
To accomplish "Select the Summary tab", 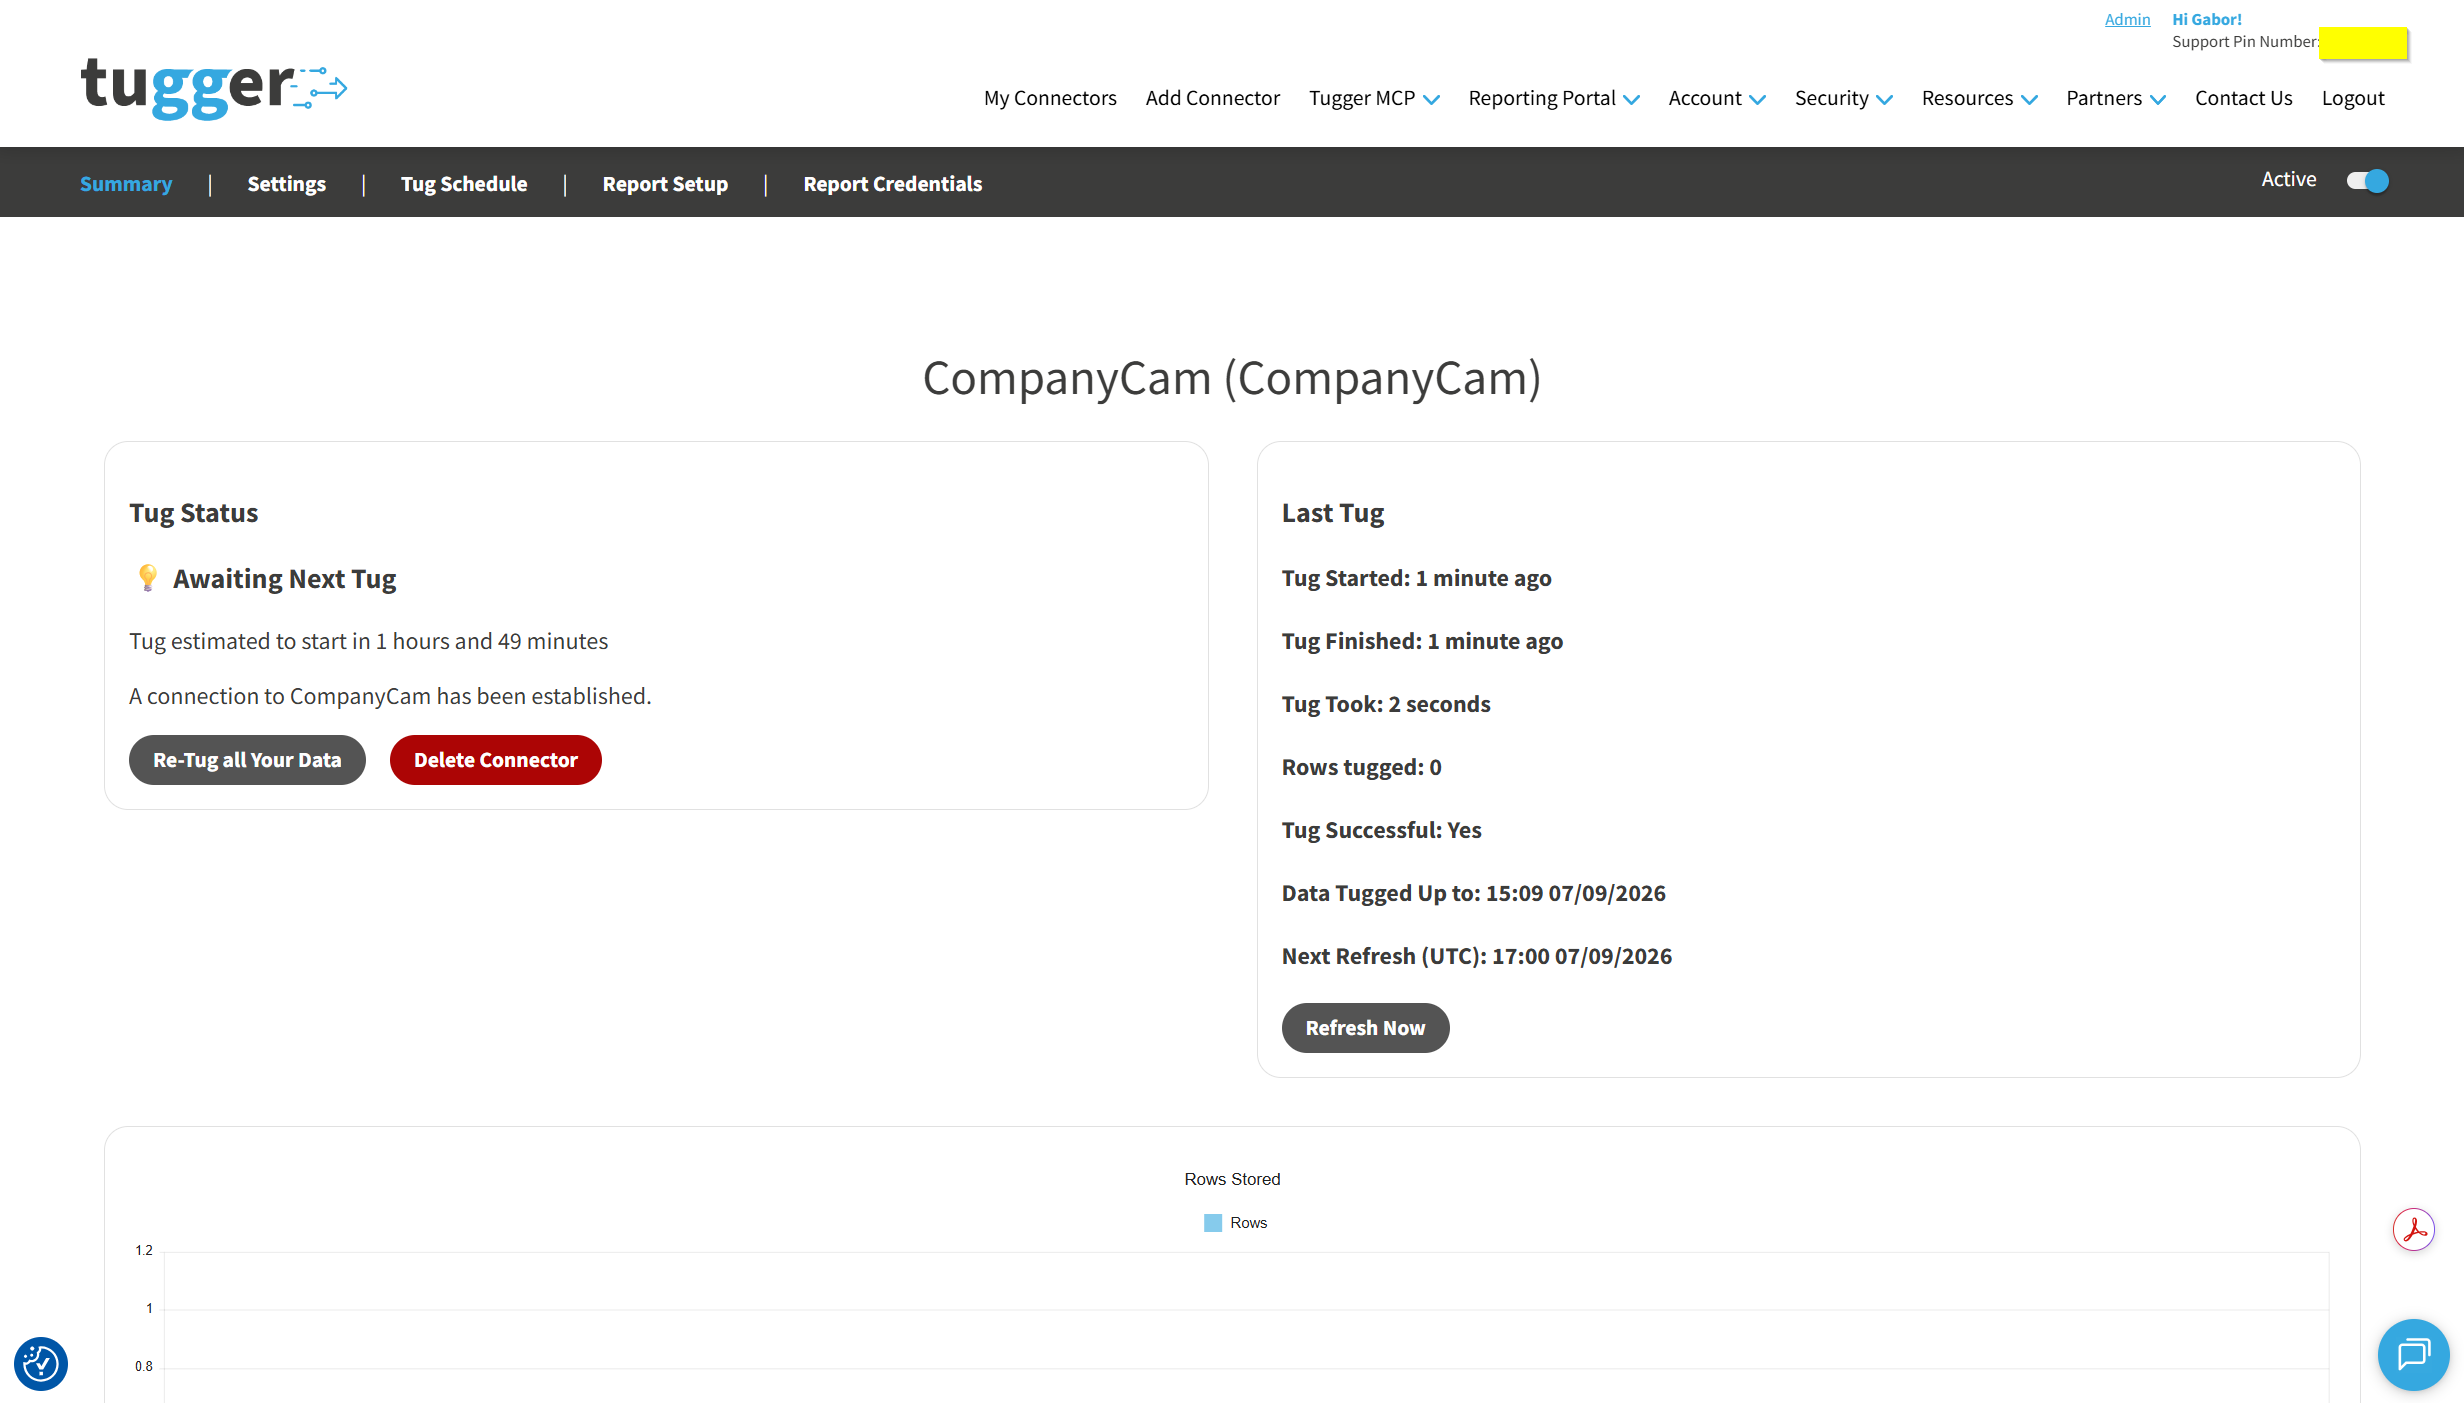I will coord(126,184).
